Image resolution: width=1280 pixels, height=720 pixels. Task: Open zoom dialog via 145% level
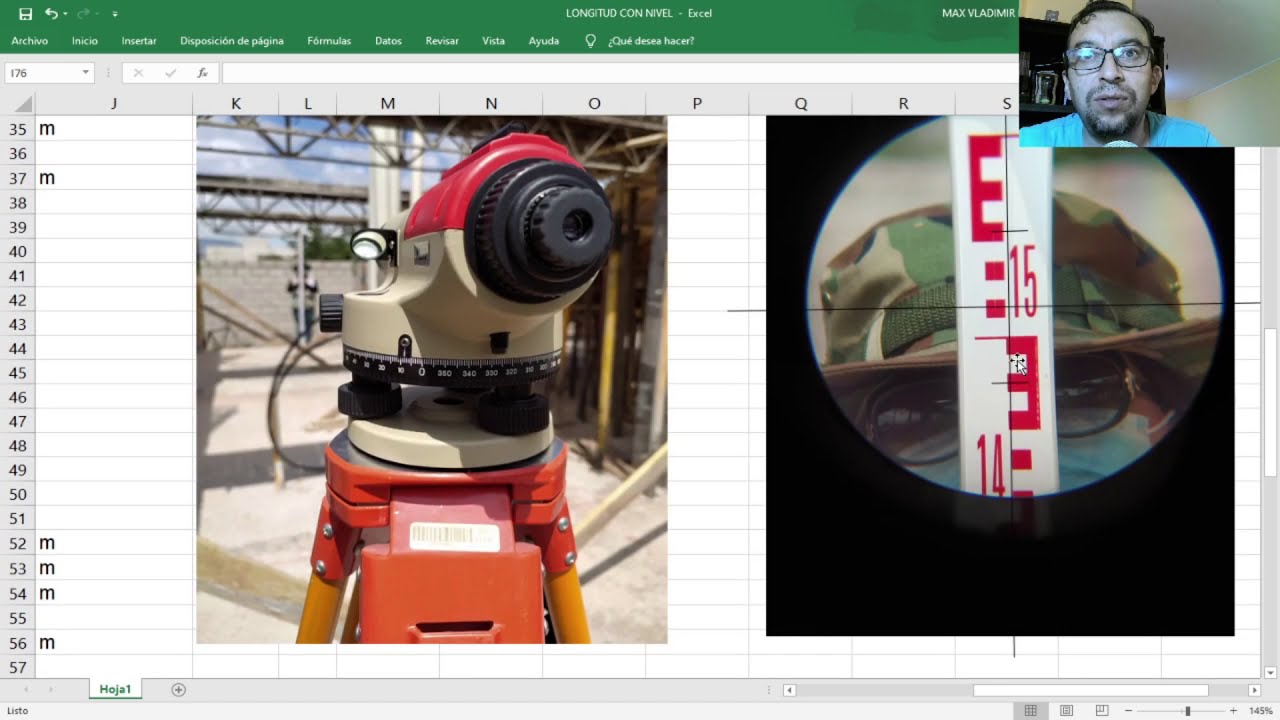pos(1260,711)
